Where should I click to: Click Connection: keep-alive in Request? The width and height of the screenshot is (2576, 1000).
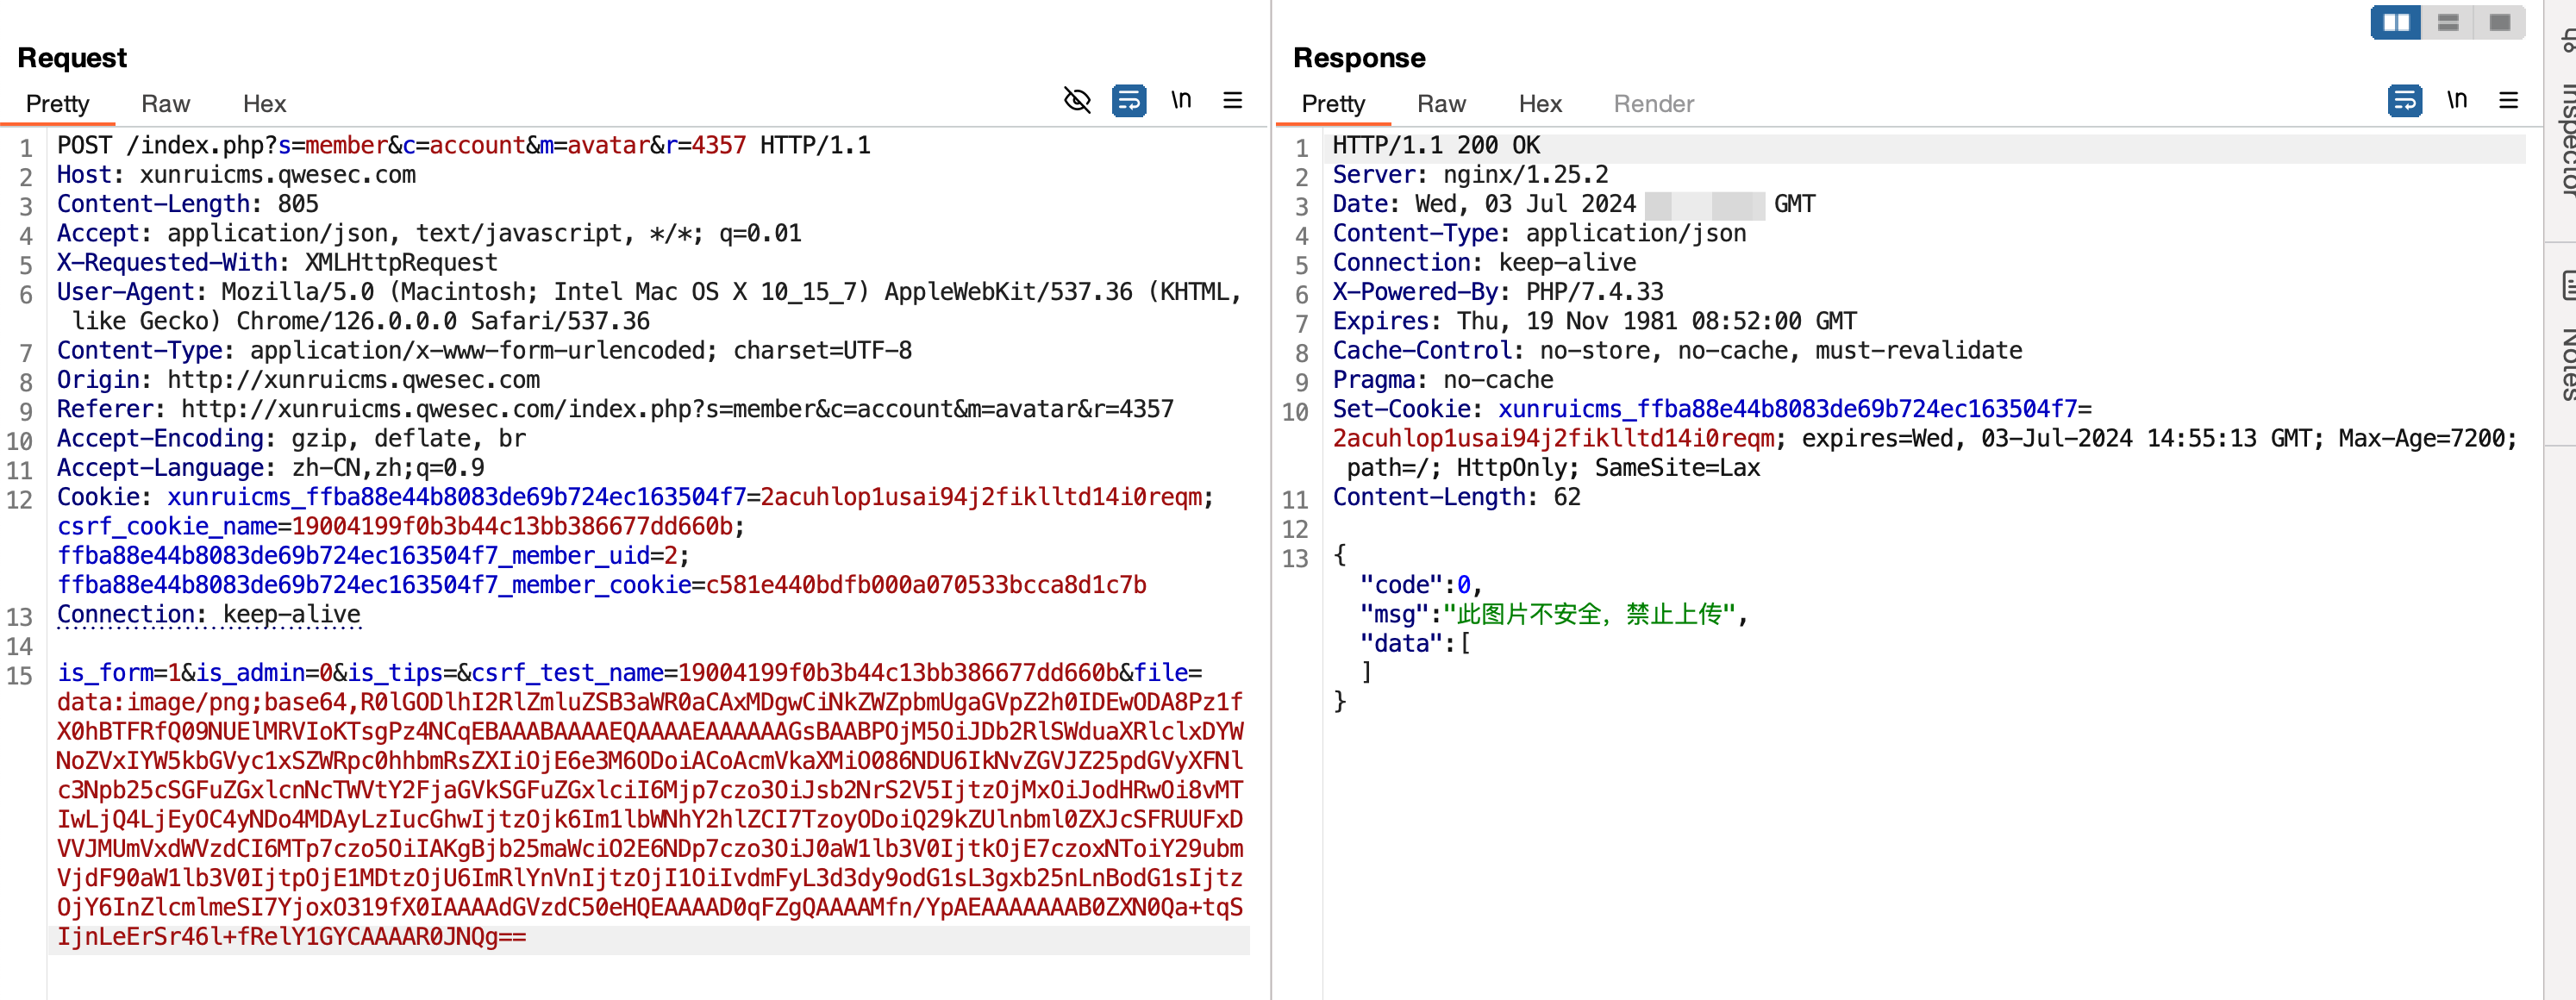coord(208,615)
